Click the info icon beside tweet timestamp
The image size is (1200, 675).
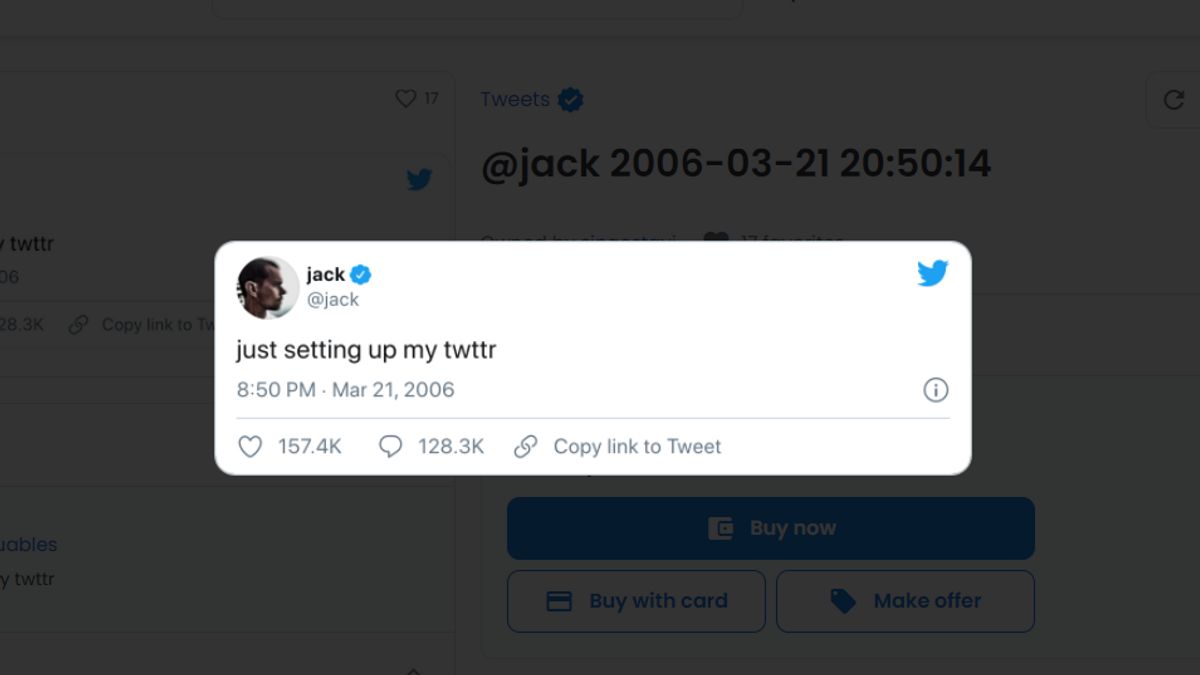pyautogui.click(x=935, y=390)
